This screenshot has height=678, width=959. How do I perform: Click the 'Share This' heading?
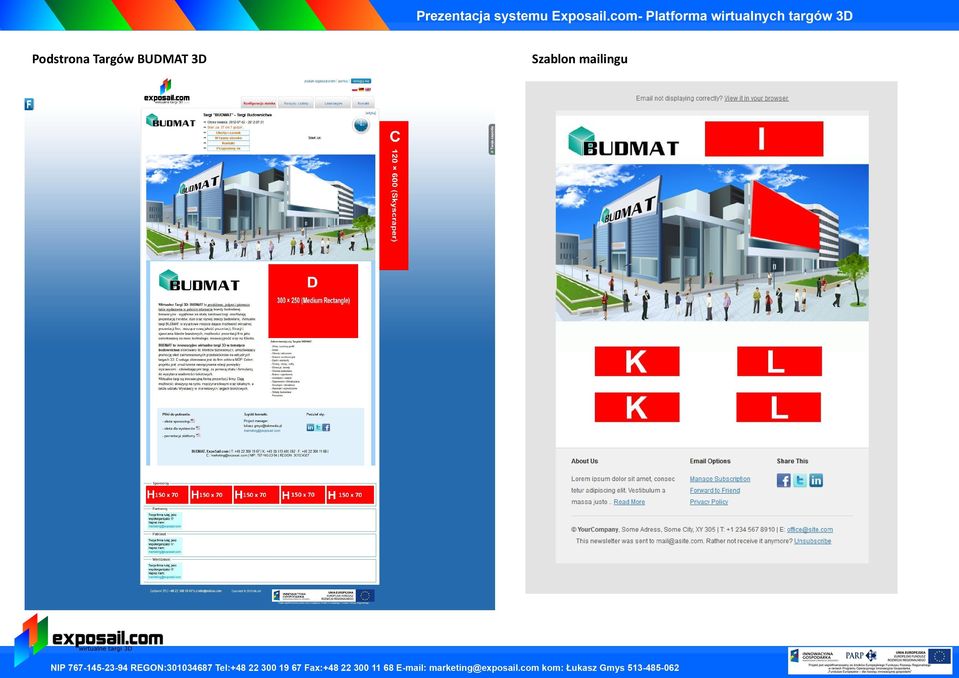792,461
